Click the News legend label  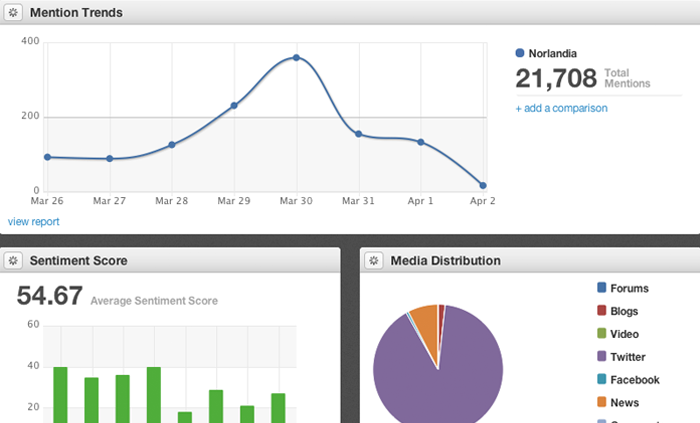[x=625, y=403]
